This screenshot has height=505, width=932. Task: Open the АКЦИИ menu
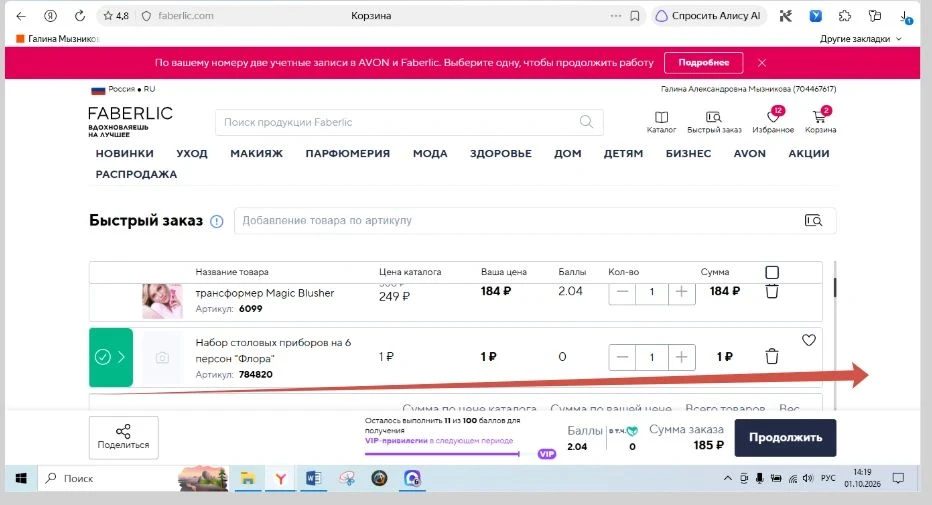point(809,153)
